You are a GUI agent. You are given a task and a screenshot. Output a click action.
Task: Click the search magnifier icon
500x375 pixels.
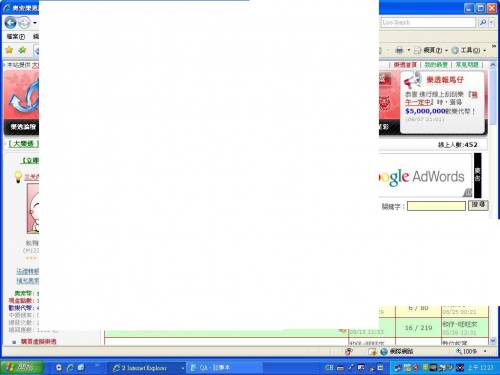click(x=483, y=22)
